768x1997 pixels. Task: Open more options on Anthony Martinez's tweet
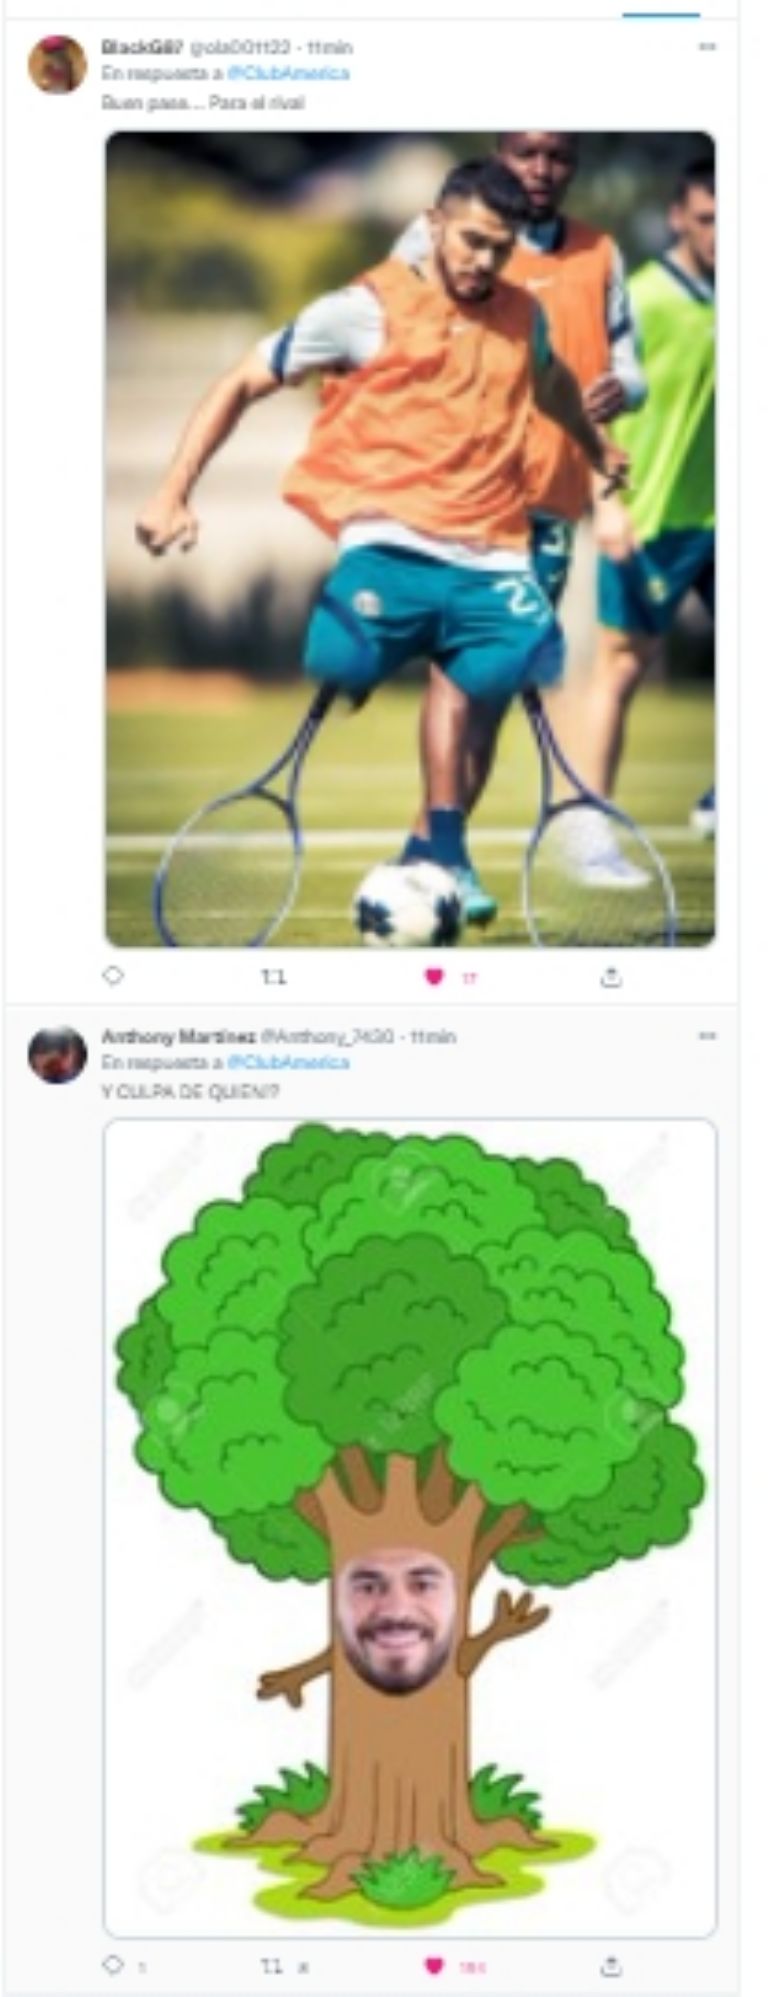click(x=707, y=1036)
